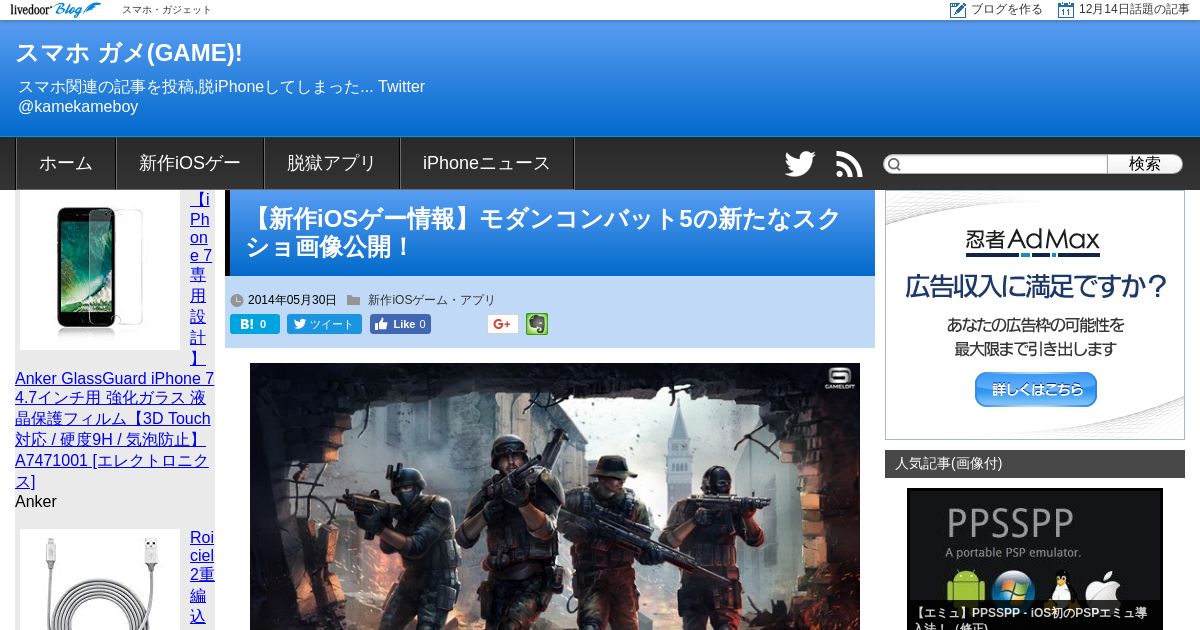Clip article with Evernote elephant icon
Viewport: 1200px width, 630px height.
click(x=537, y=324)
